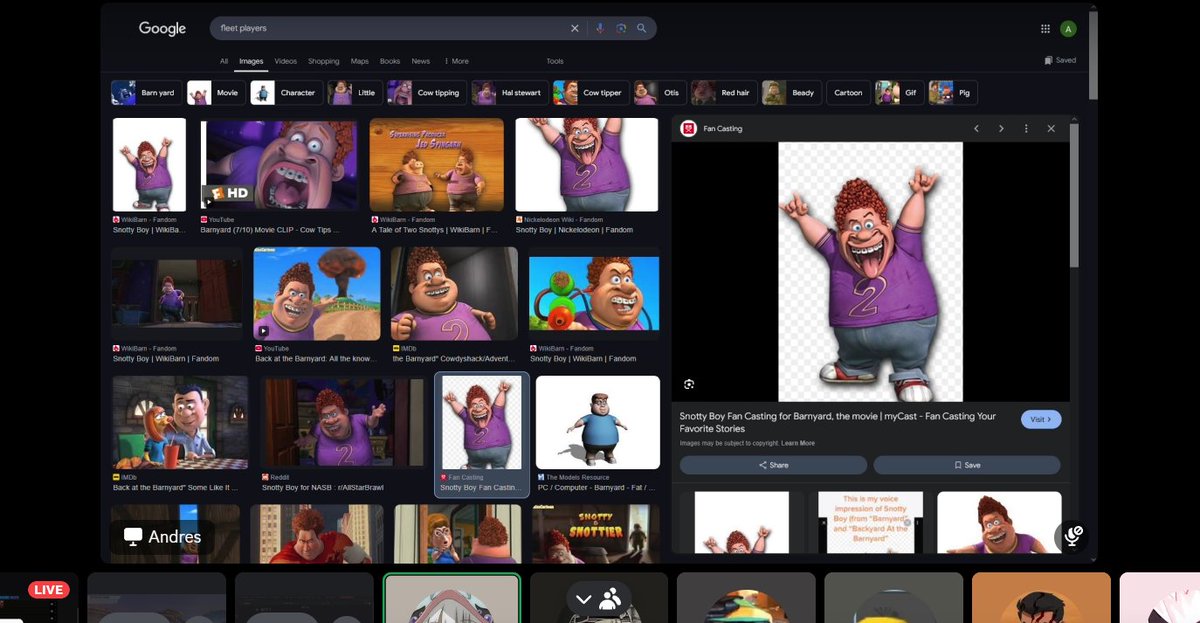
Task: Switch to the All tab
Action: pyautogui.click(x=224, y=61)
